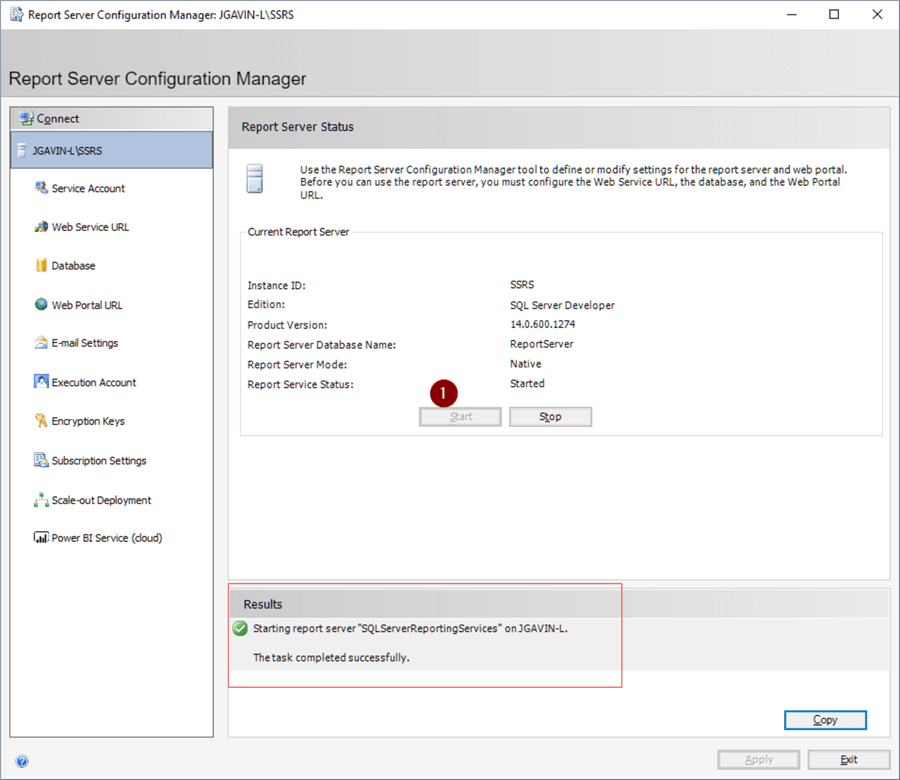This screenshot has height=780, width=900.
Task: Click the Power BI Service chart icon
Action: click(x=41, y=538)
